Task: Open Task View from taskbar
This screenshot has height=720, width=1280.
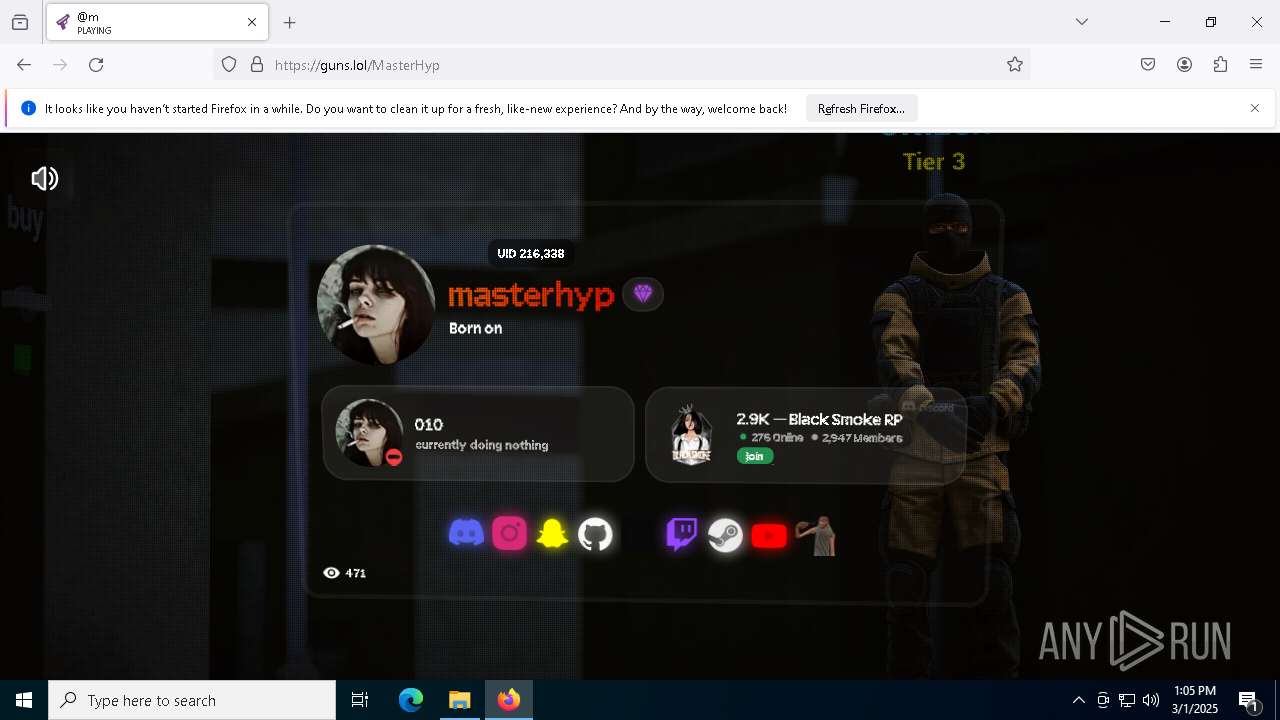Action: click(x=360, y=700)
